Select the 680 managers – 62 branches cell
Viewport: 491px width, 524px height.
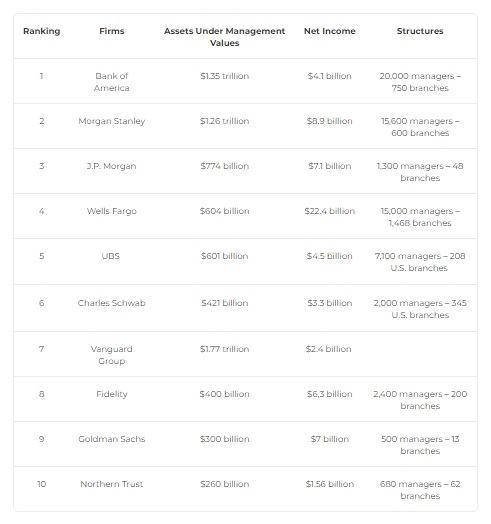[x=420, y=490]
